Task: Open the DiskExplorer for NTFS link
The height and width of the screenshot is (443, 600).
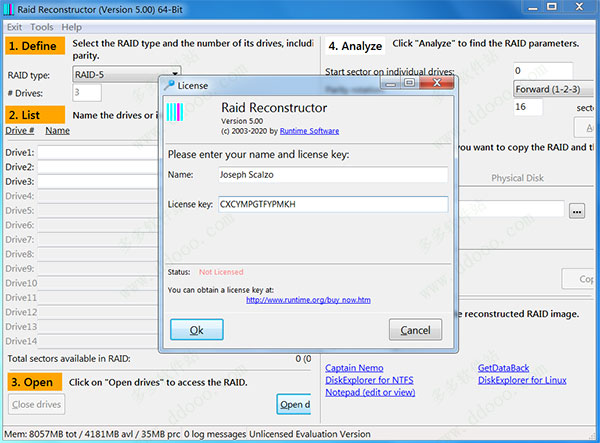Action: click(369, 380)
